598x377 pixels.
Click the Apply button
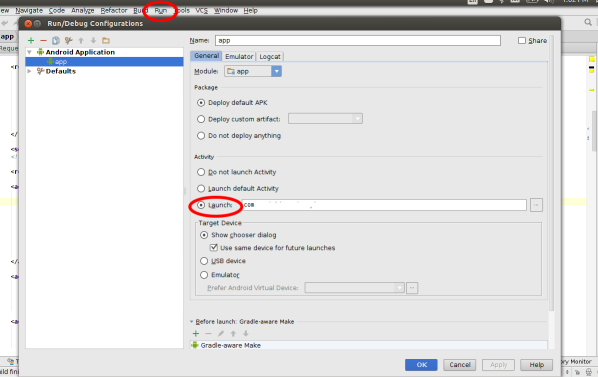pos(498,365)
